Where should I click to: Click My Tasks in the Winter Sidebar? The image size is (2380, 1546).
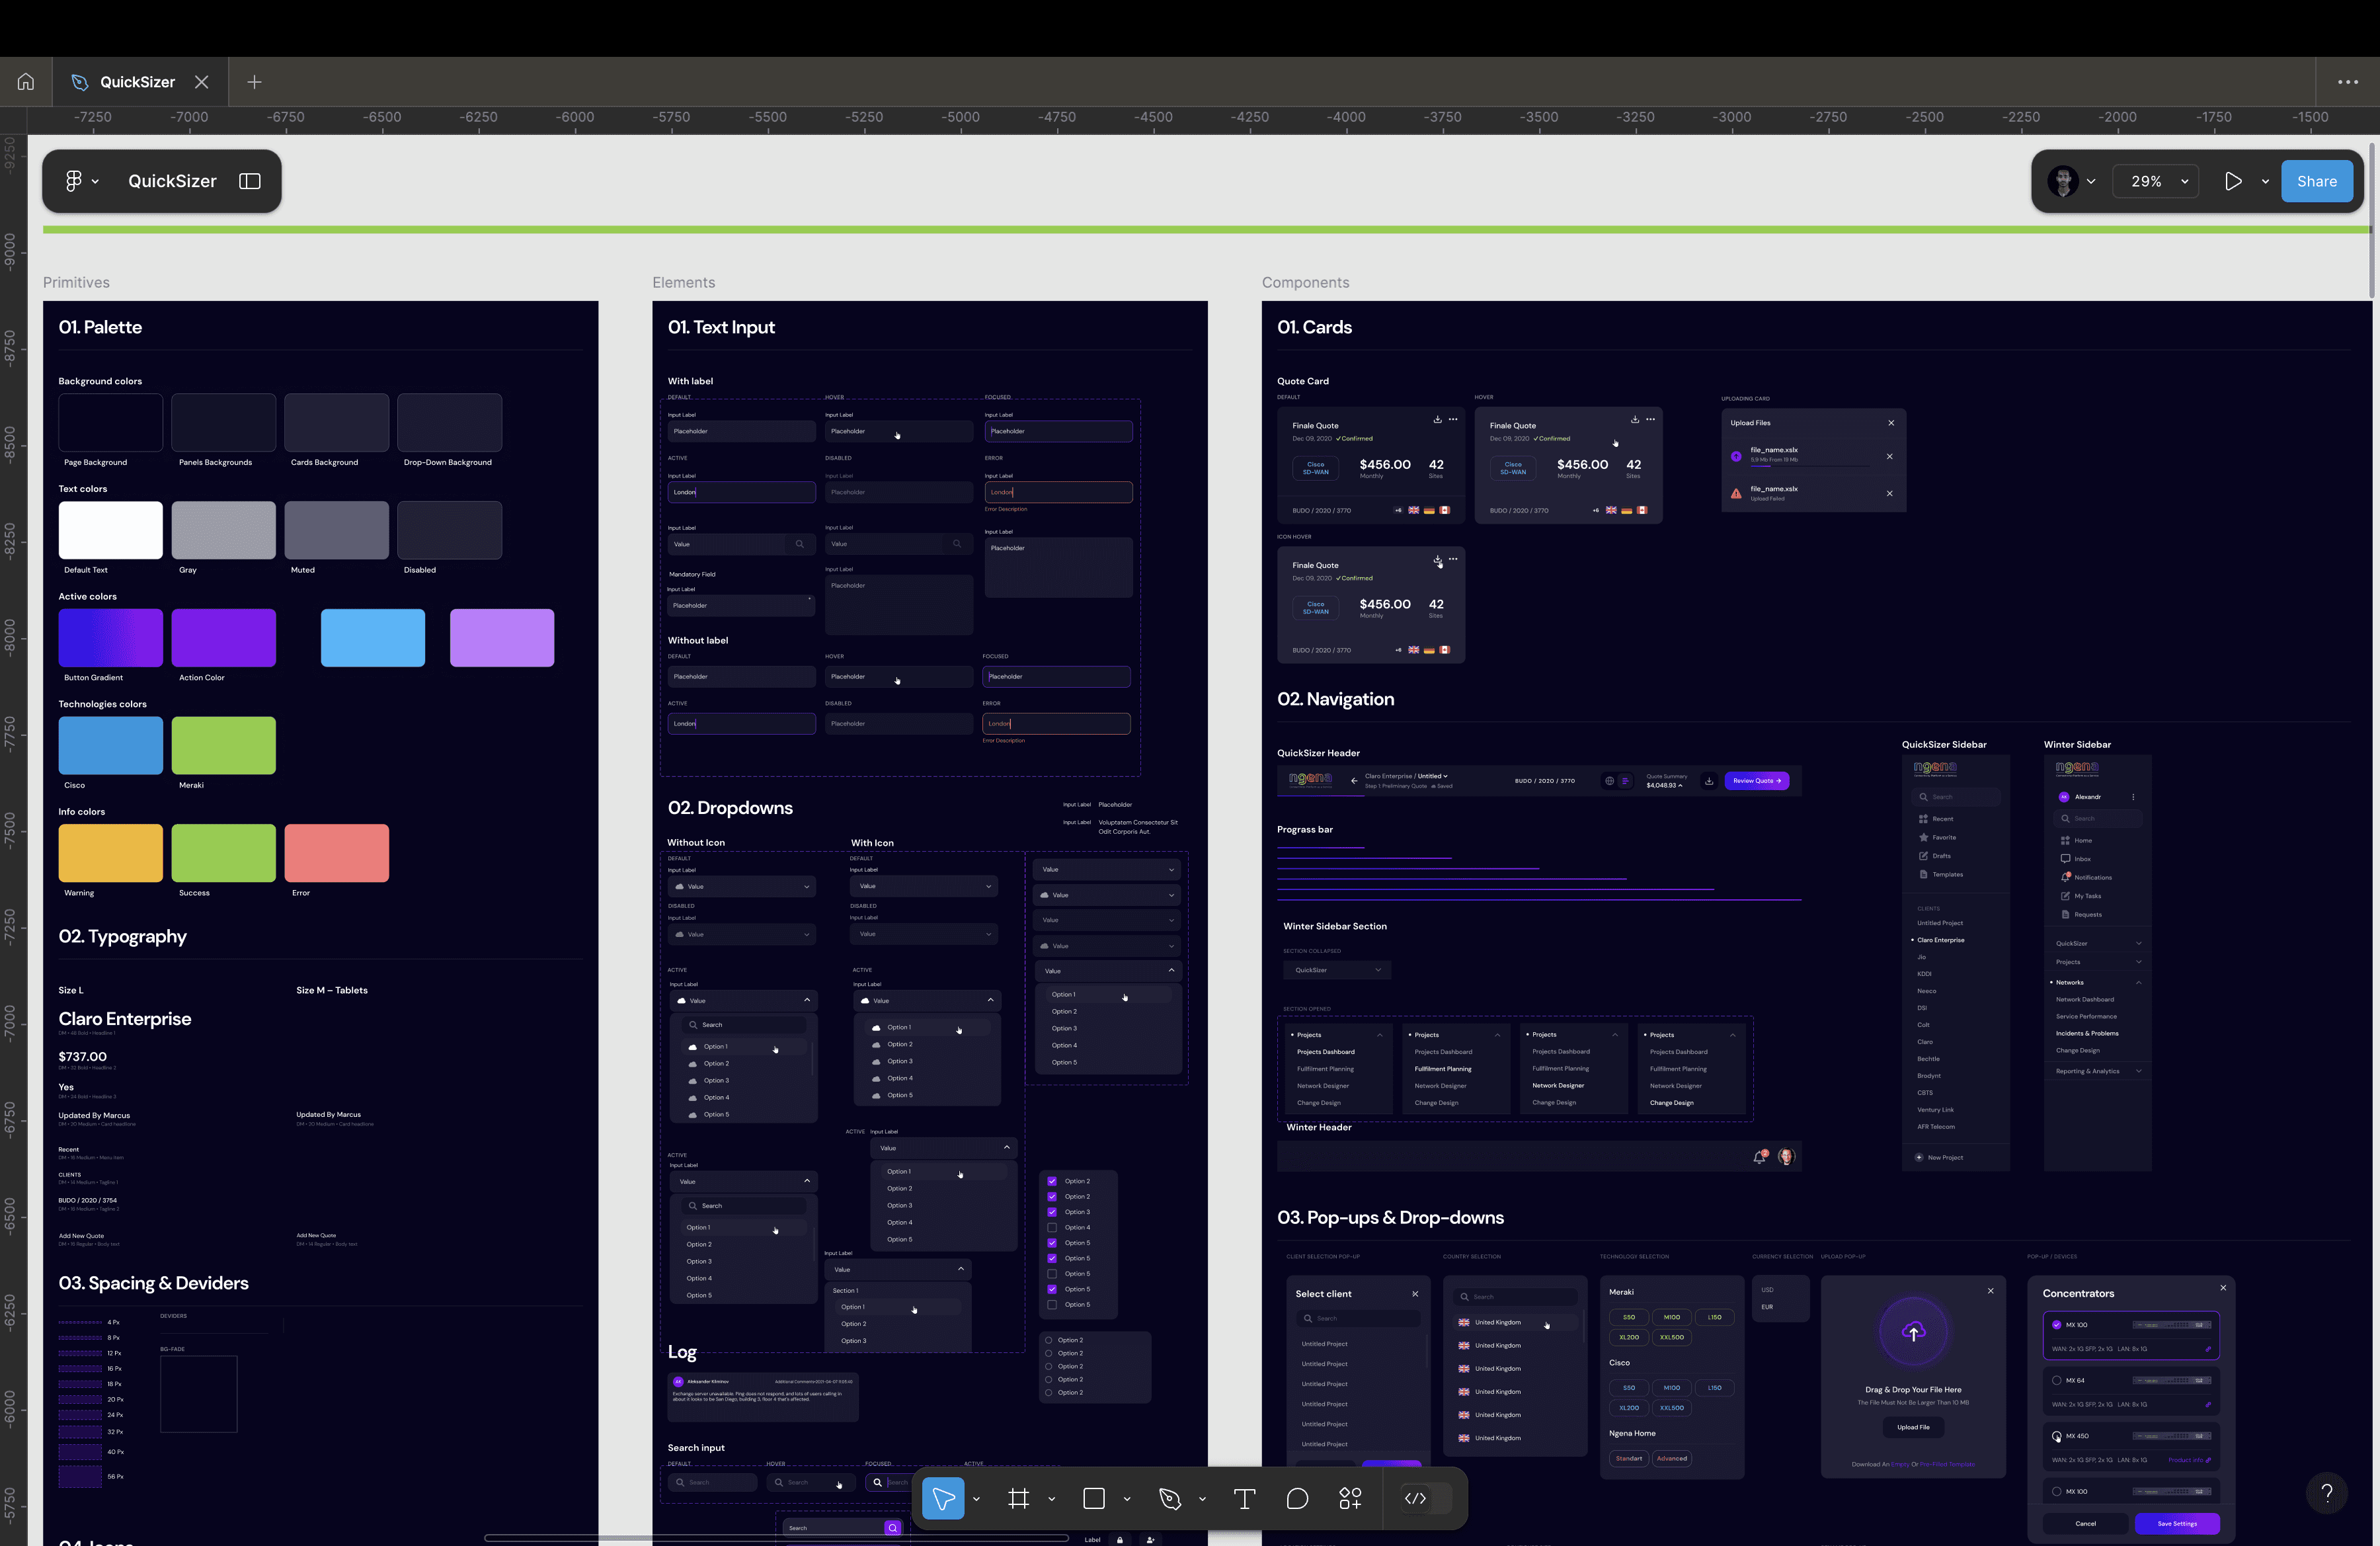tap(2088, 896)
